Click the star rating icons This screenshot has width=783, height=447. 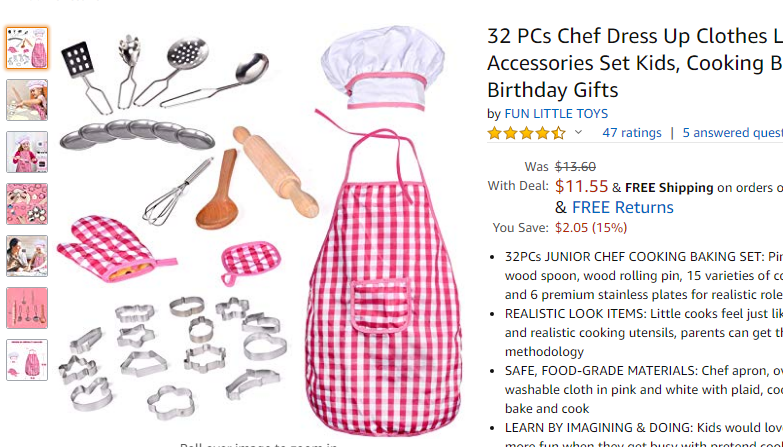527,133
